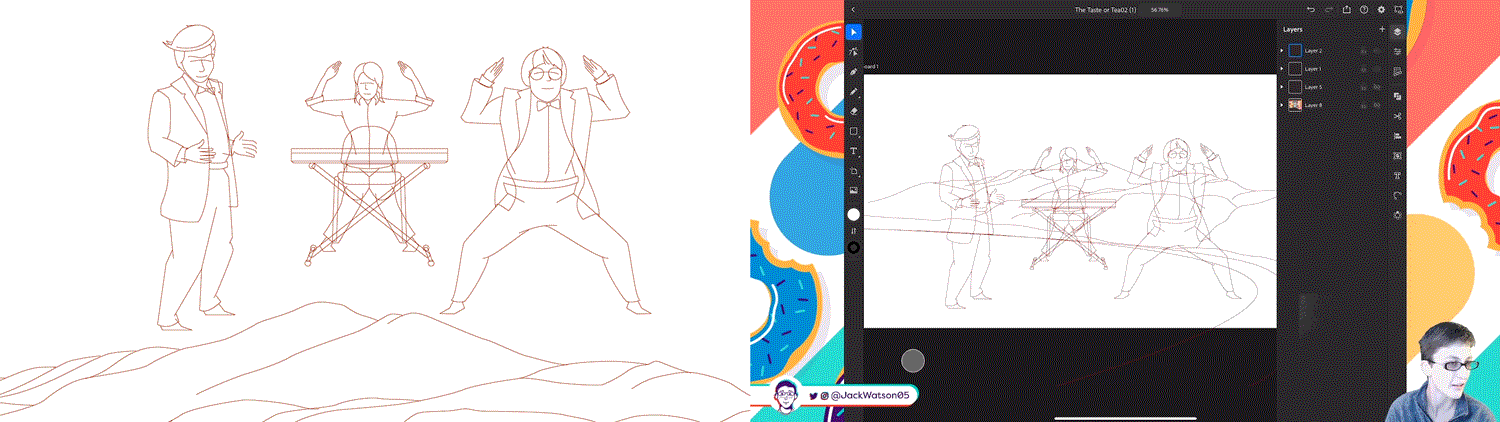
Task: Open the scissors Cut panel
Action: pos(1397,116)
